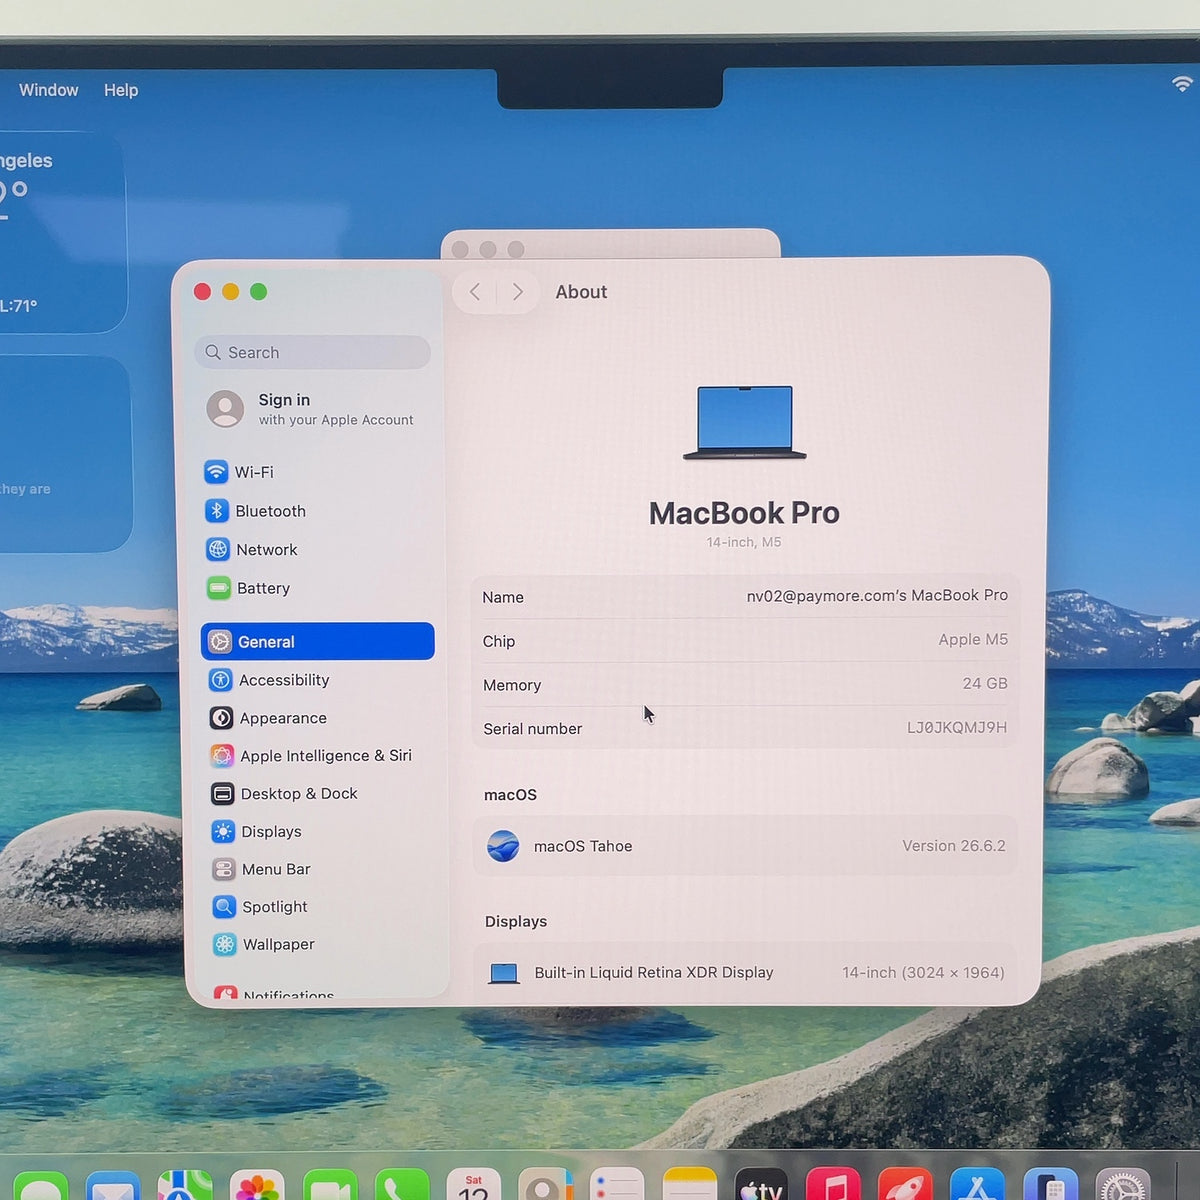Open System Settings from the Dock
The image size is (1200, 1200).
[x=1123, y=1185]
